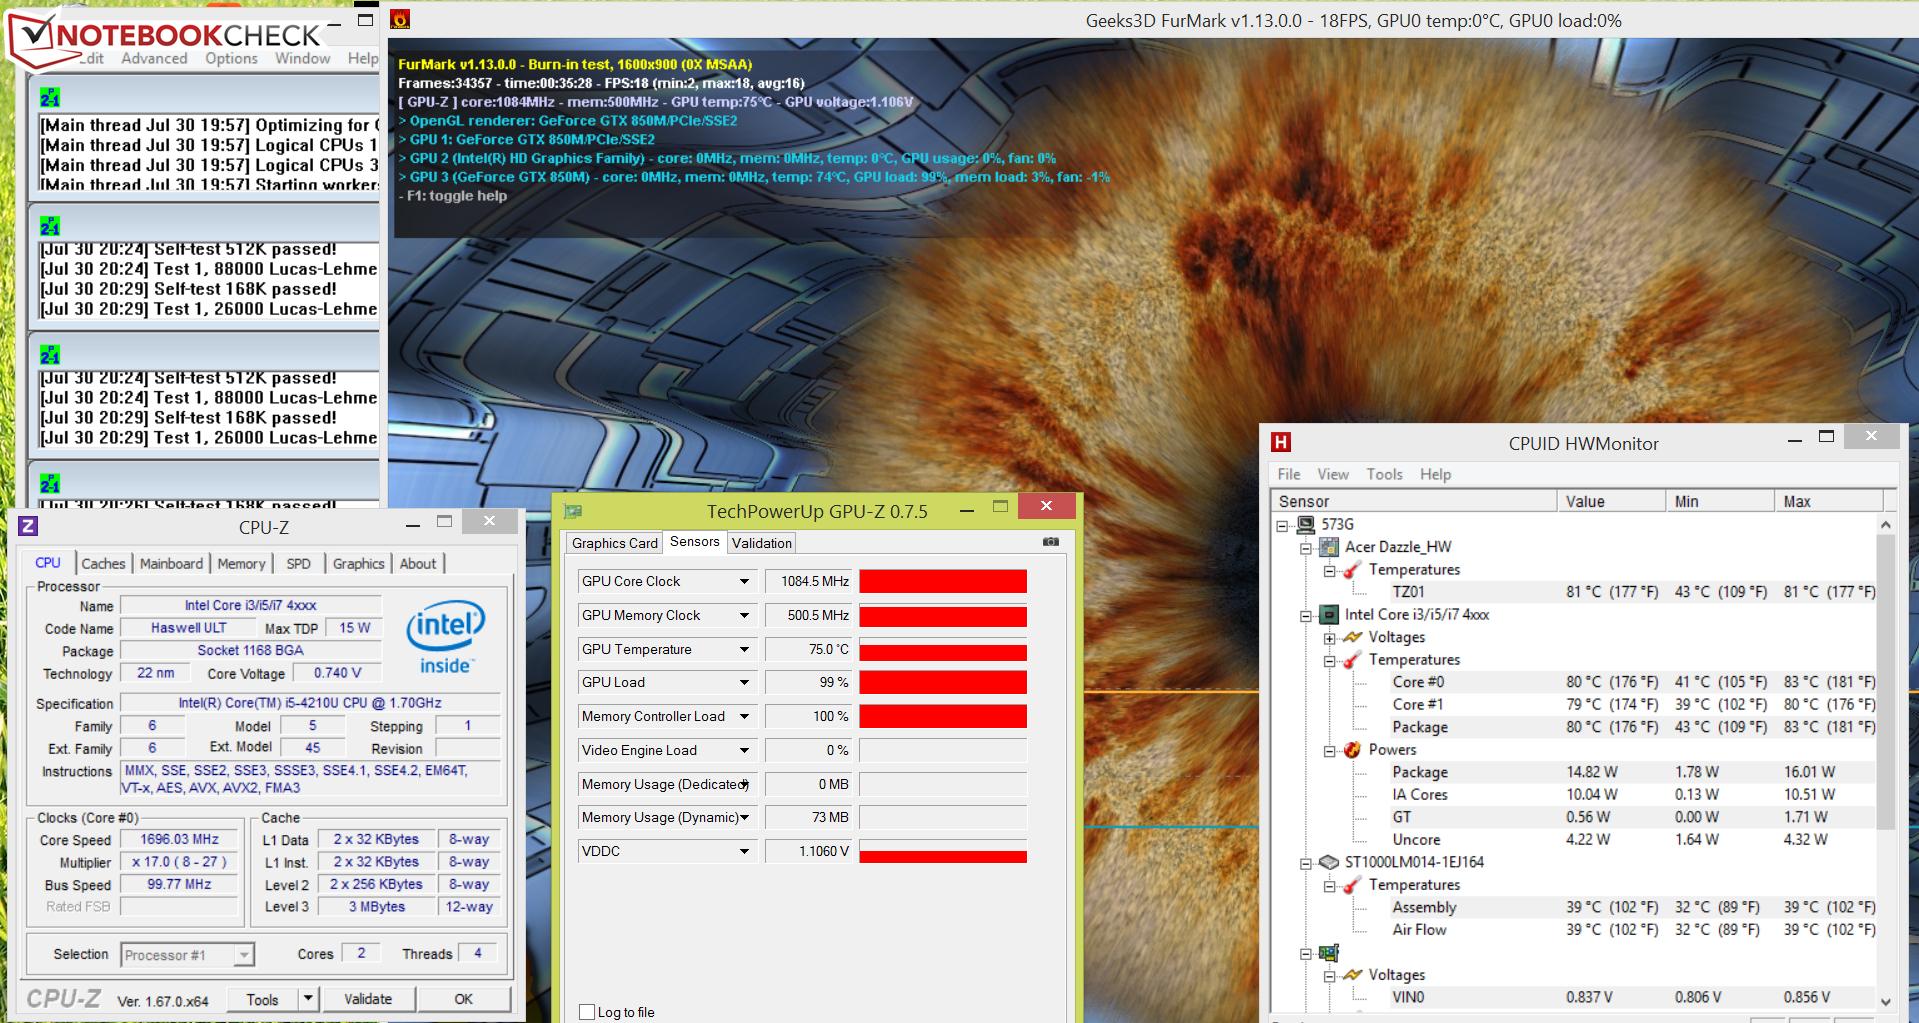Image resolution: width=1919 pixels, height=1023 pixels.
Task: Click the GPU Core Clock red graph bar
Action: pyautogui.click(x=943, y=582)
